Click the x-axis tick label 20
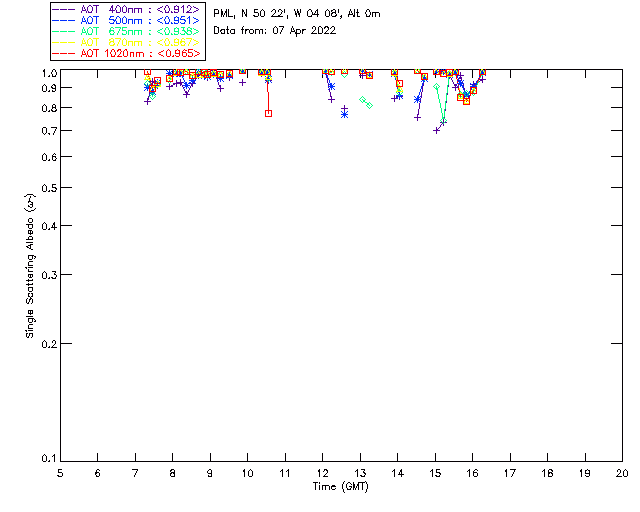640x512 pixels. pos(622,473)
